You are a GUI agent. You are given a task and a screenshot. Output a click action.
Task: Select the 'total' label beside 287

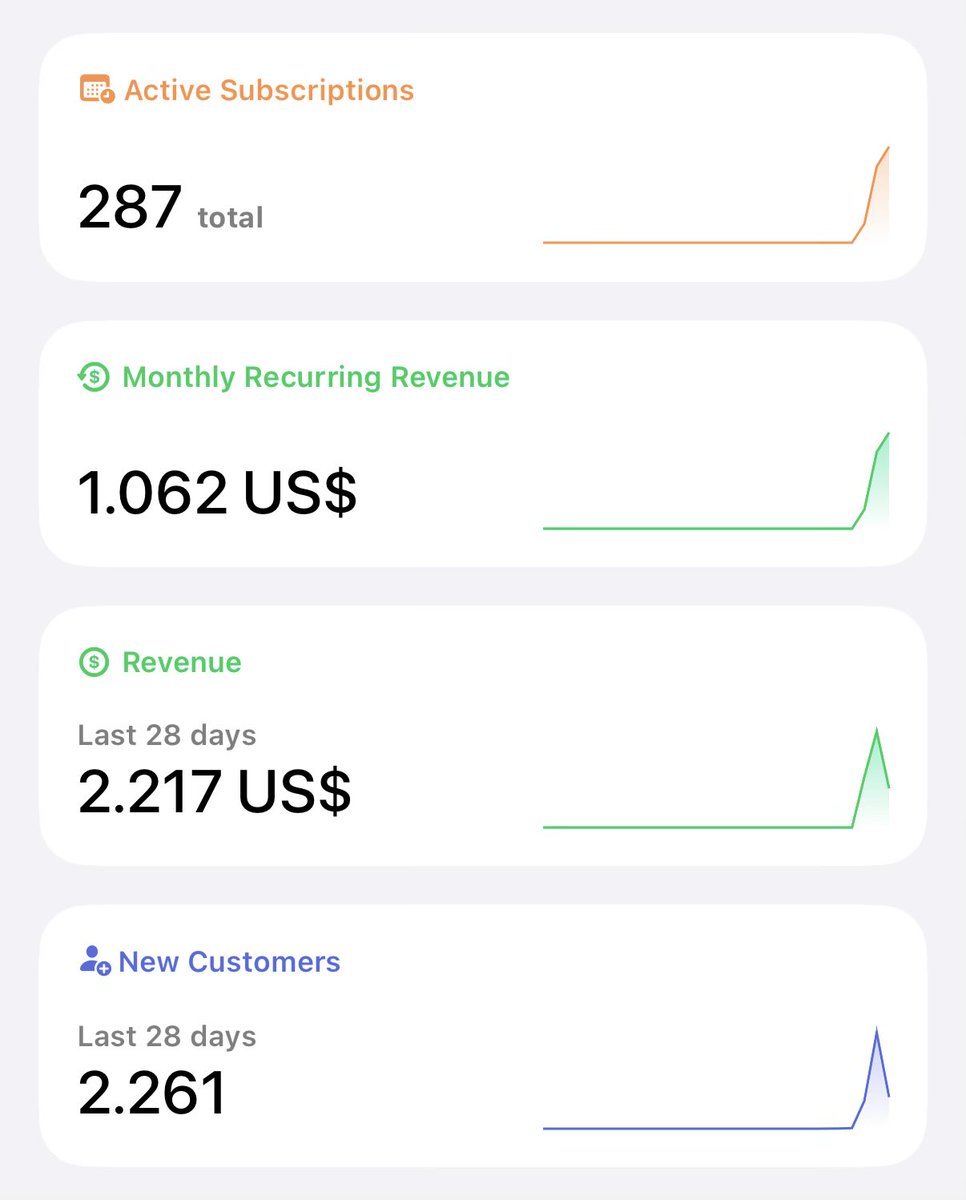click(230, 217)
